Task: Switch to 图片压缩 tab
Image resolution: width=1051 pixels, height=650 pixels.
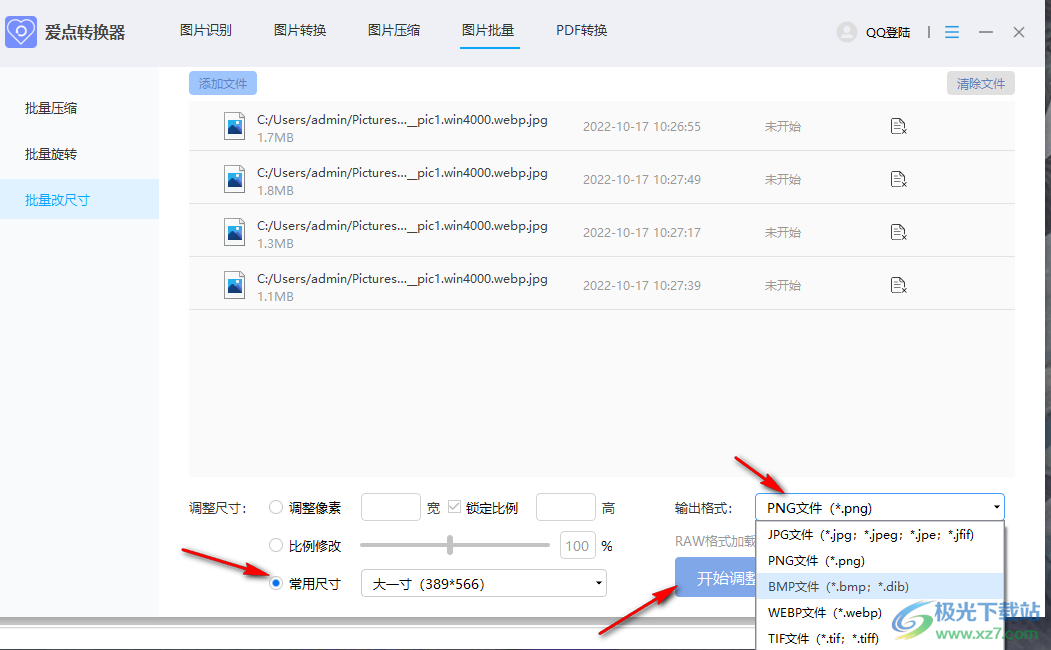Action: pyautogui.click(x=394, y=30)
